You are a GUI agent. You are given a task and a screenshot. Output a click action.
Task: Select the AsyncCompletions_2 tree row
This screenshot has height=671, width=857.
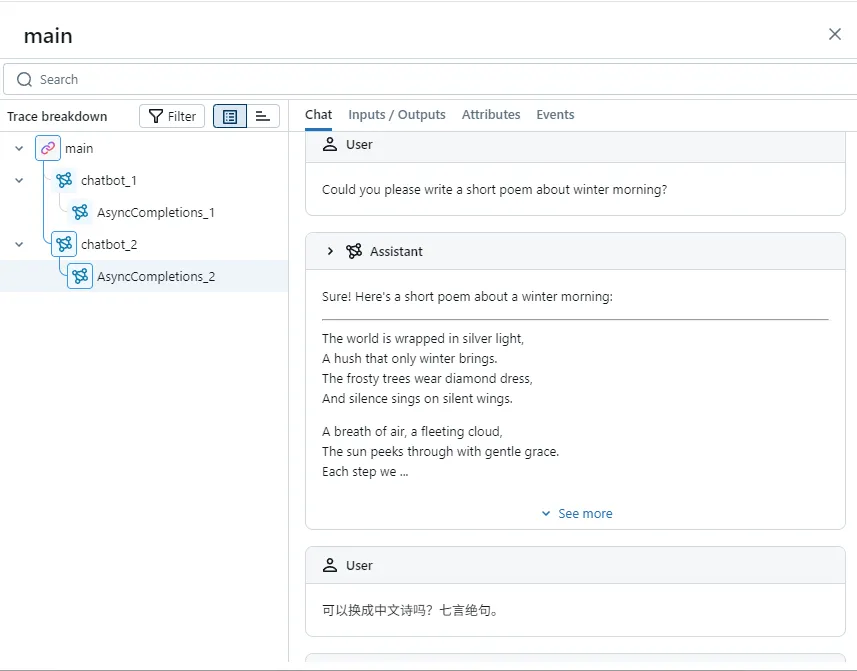(x=144, y=276)
